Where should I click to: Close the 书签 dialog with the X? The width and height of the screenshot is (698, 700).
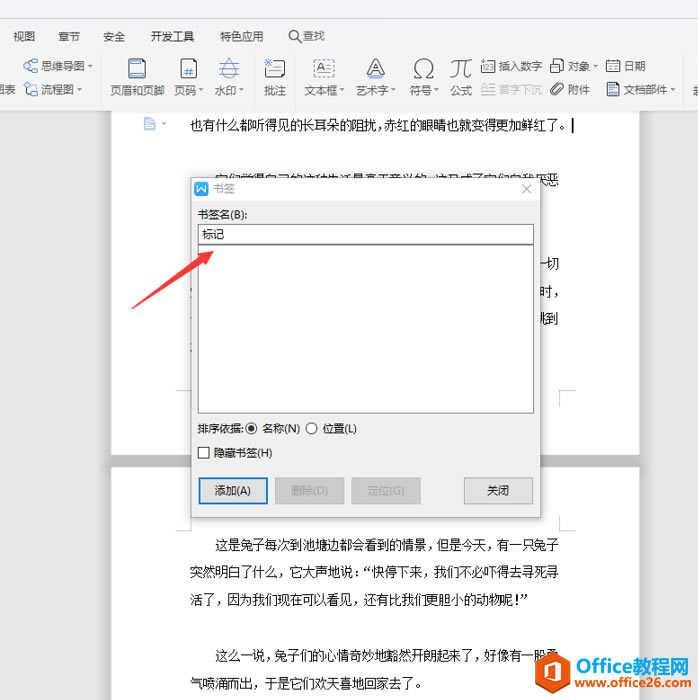(527, 189)
